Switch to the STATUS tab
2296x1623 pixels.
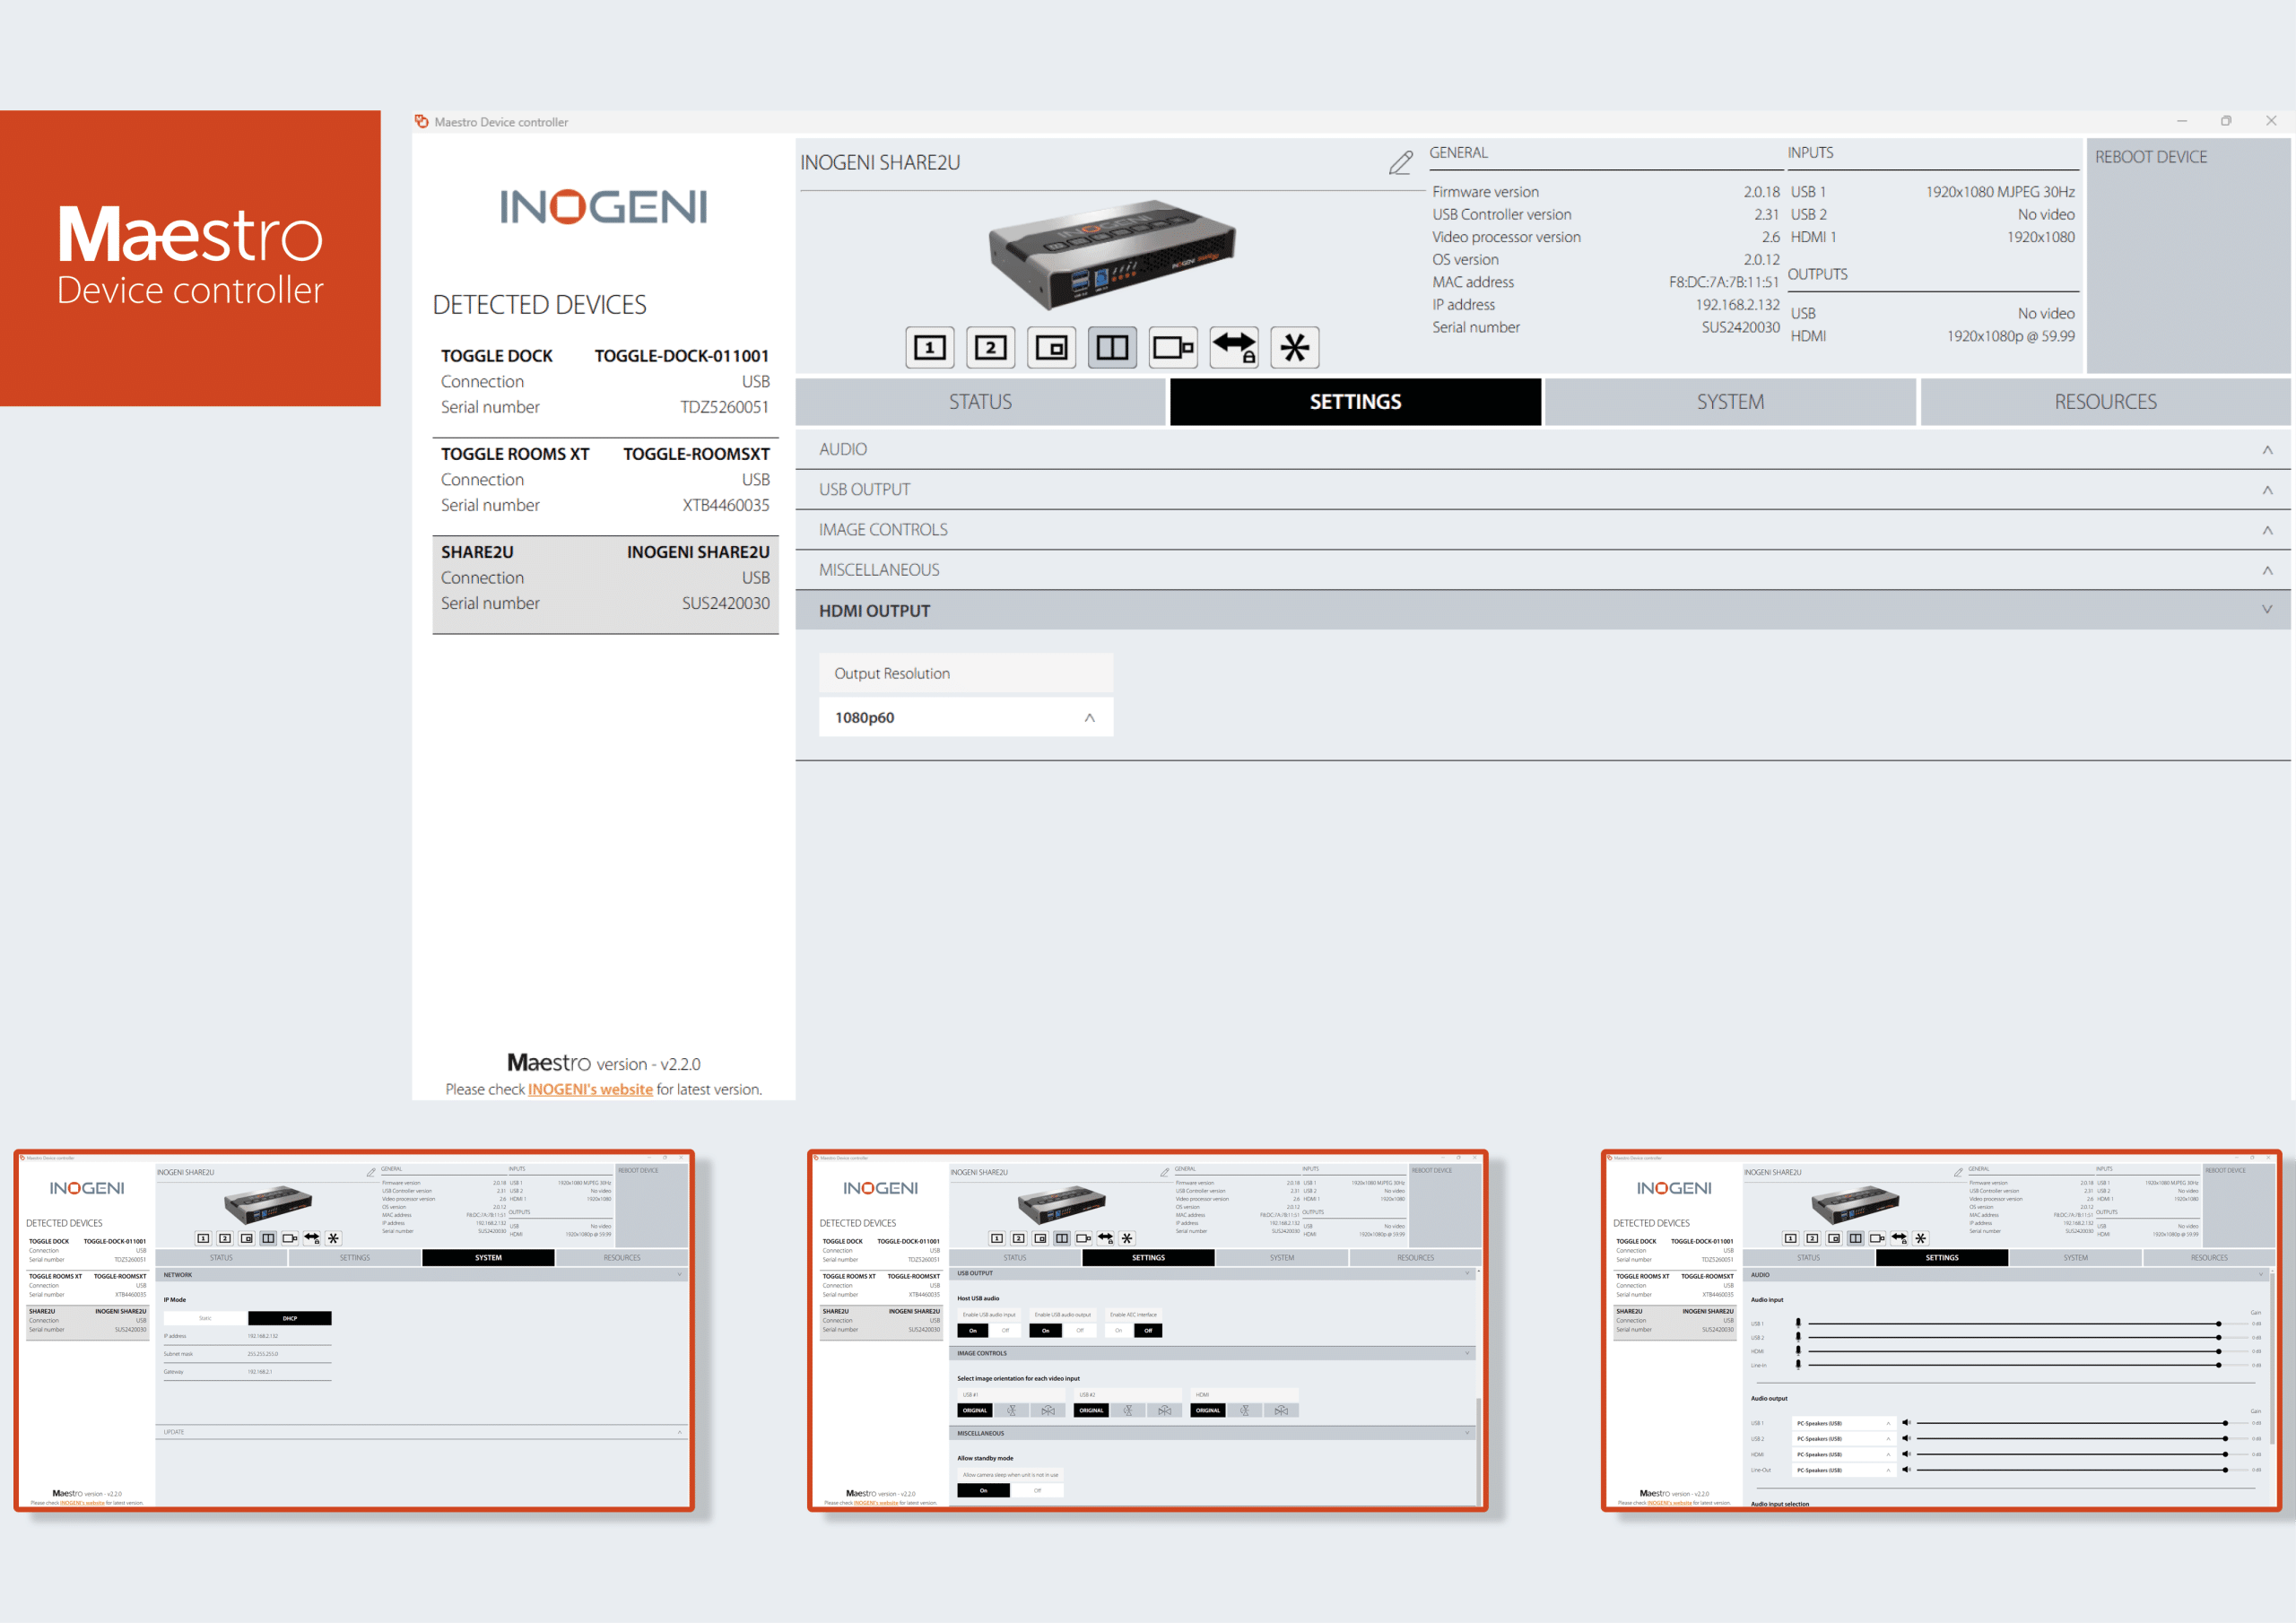click(980, 402)
